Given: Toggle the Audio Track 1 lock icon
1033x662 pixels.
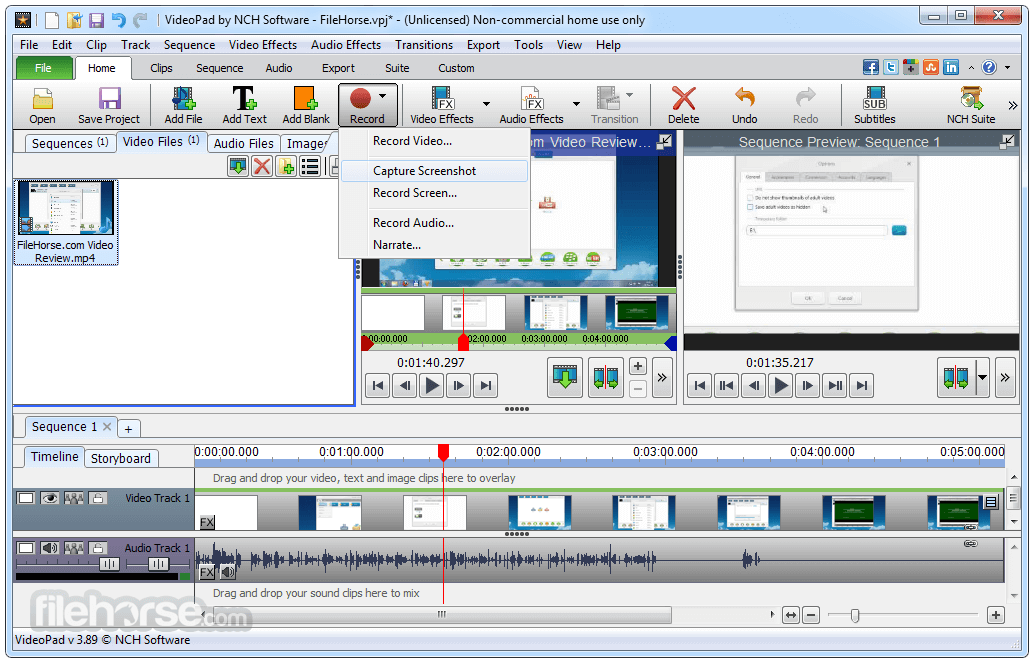Looking at the screenshot, I should click(x=98, y=548).
